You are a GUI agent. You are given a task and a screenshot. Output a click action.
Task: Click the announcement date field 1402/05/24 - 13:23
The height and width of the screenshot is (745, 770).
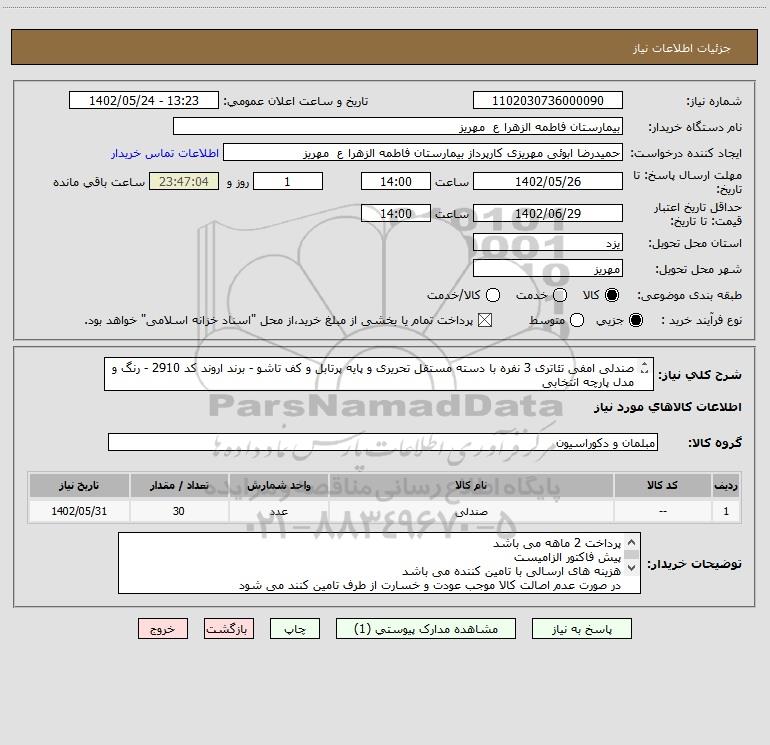pos(144,100)
